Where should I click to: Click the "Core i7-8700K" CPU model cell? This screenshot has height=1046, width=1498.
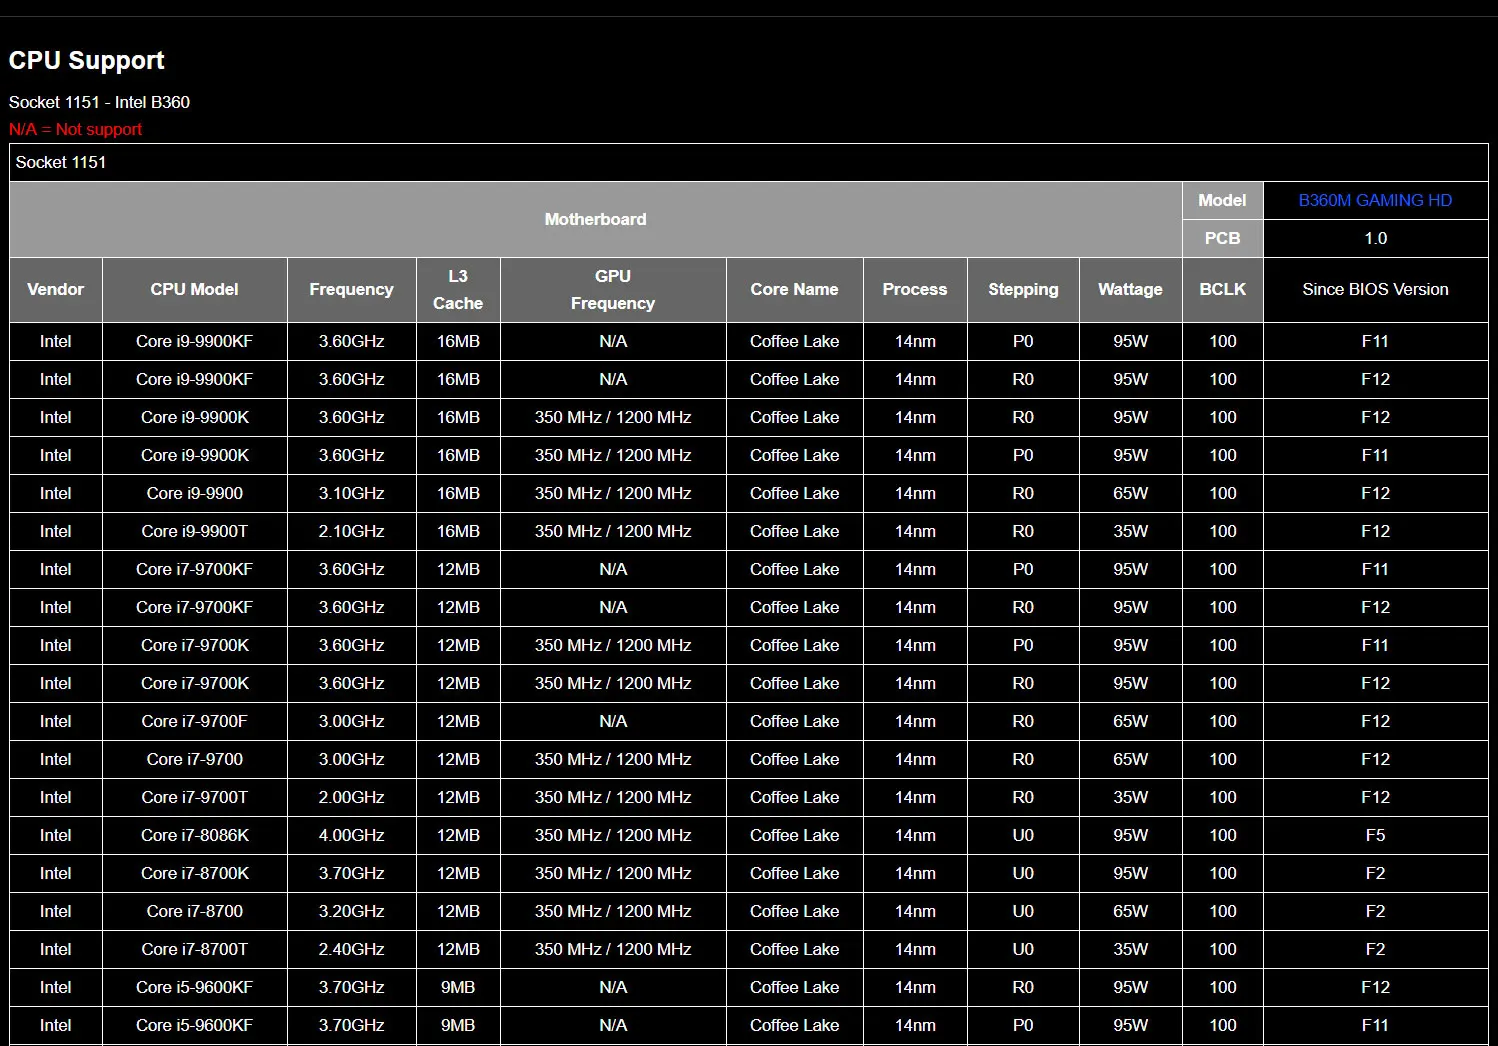(x=195, y=873)
